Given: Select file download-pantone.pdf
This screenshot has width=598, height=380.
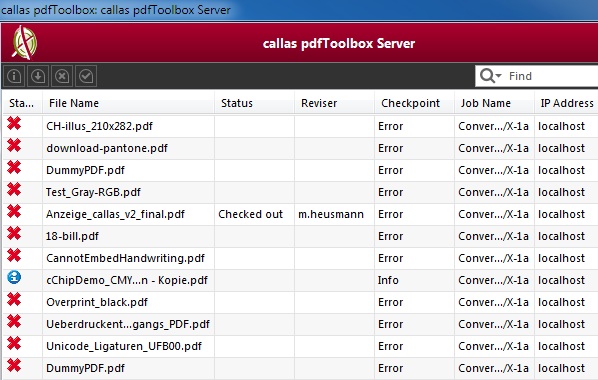Looking at the screenshot, I should [107, 148].
